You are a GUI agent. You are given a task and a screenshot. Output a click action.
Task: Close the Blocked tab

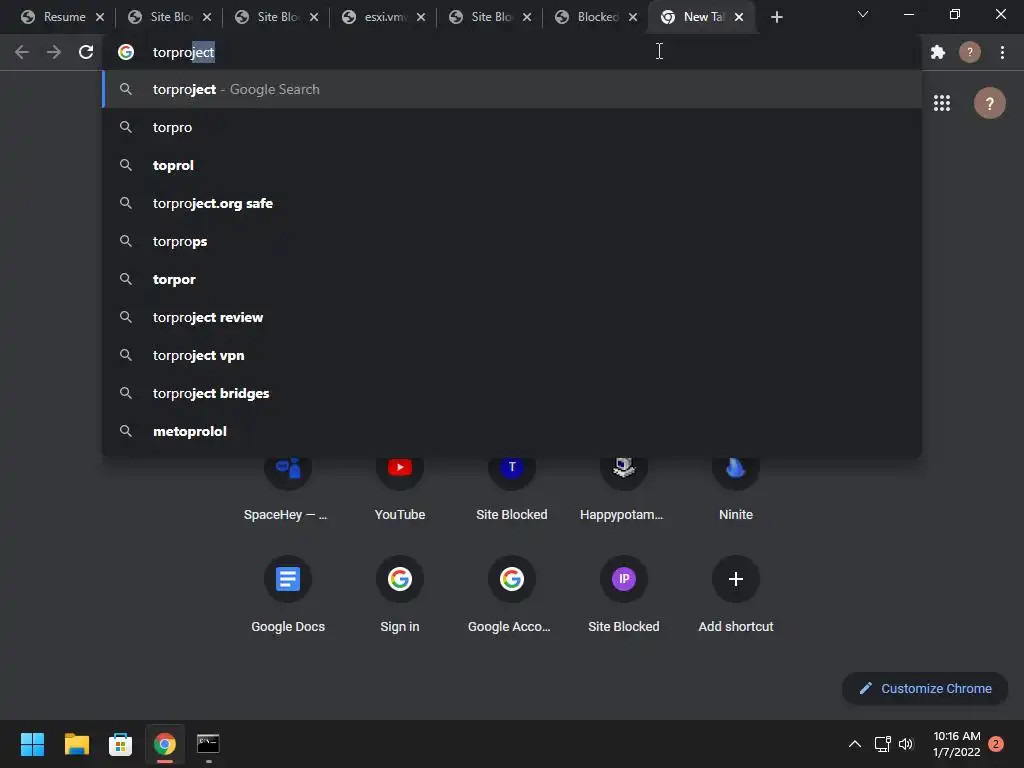[x=633, y=17]
